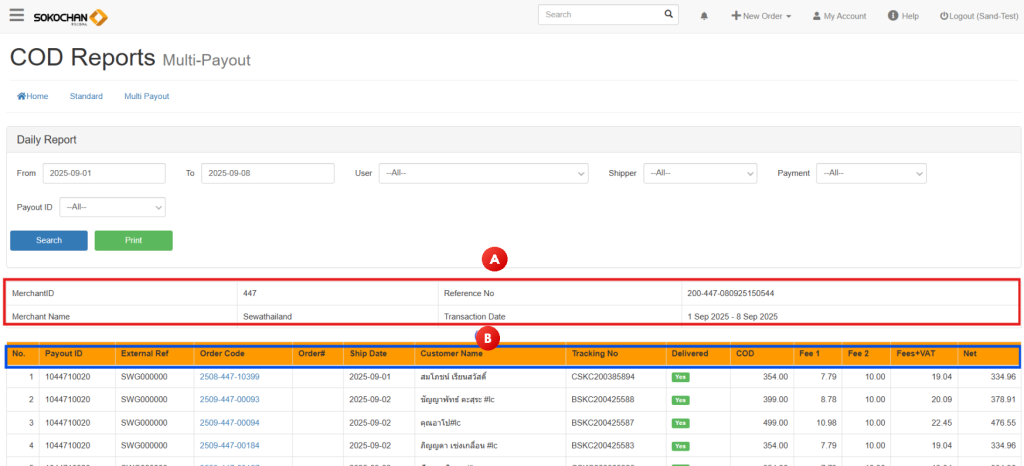The image size is (1024, 466).
Task: Go to My Account
Action: pos(839,16)
